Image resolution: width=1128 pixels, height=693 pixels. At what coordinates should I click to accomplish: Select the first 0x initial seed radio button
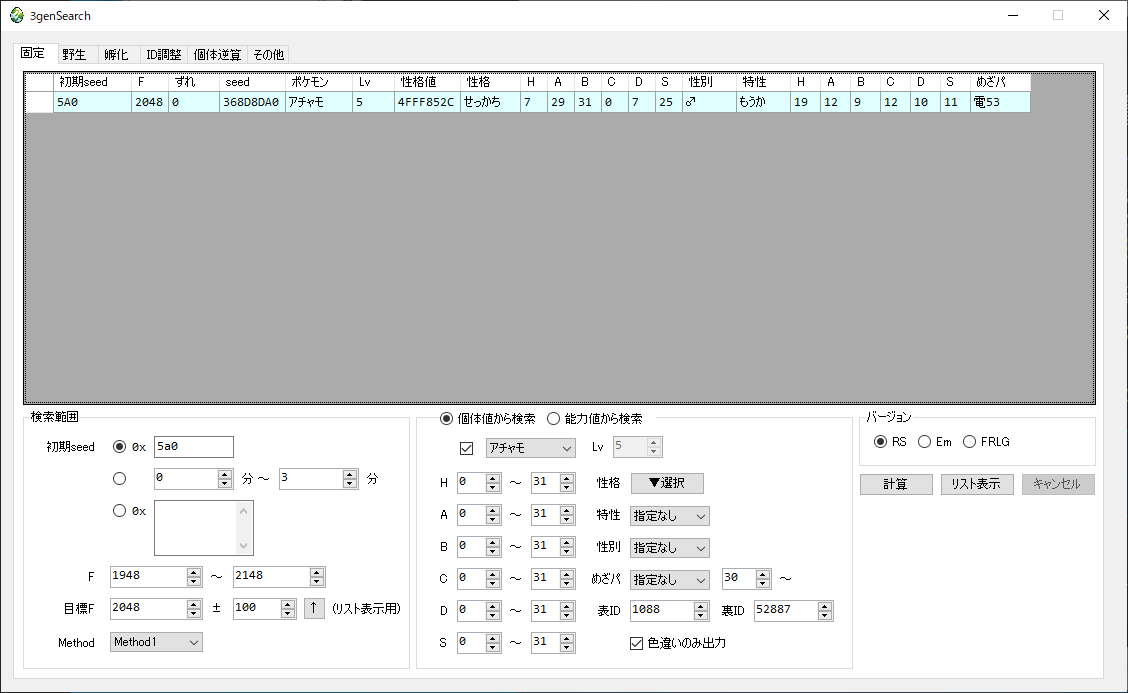point(119,447)
